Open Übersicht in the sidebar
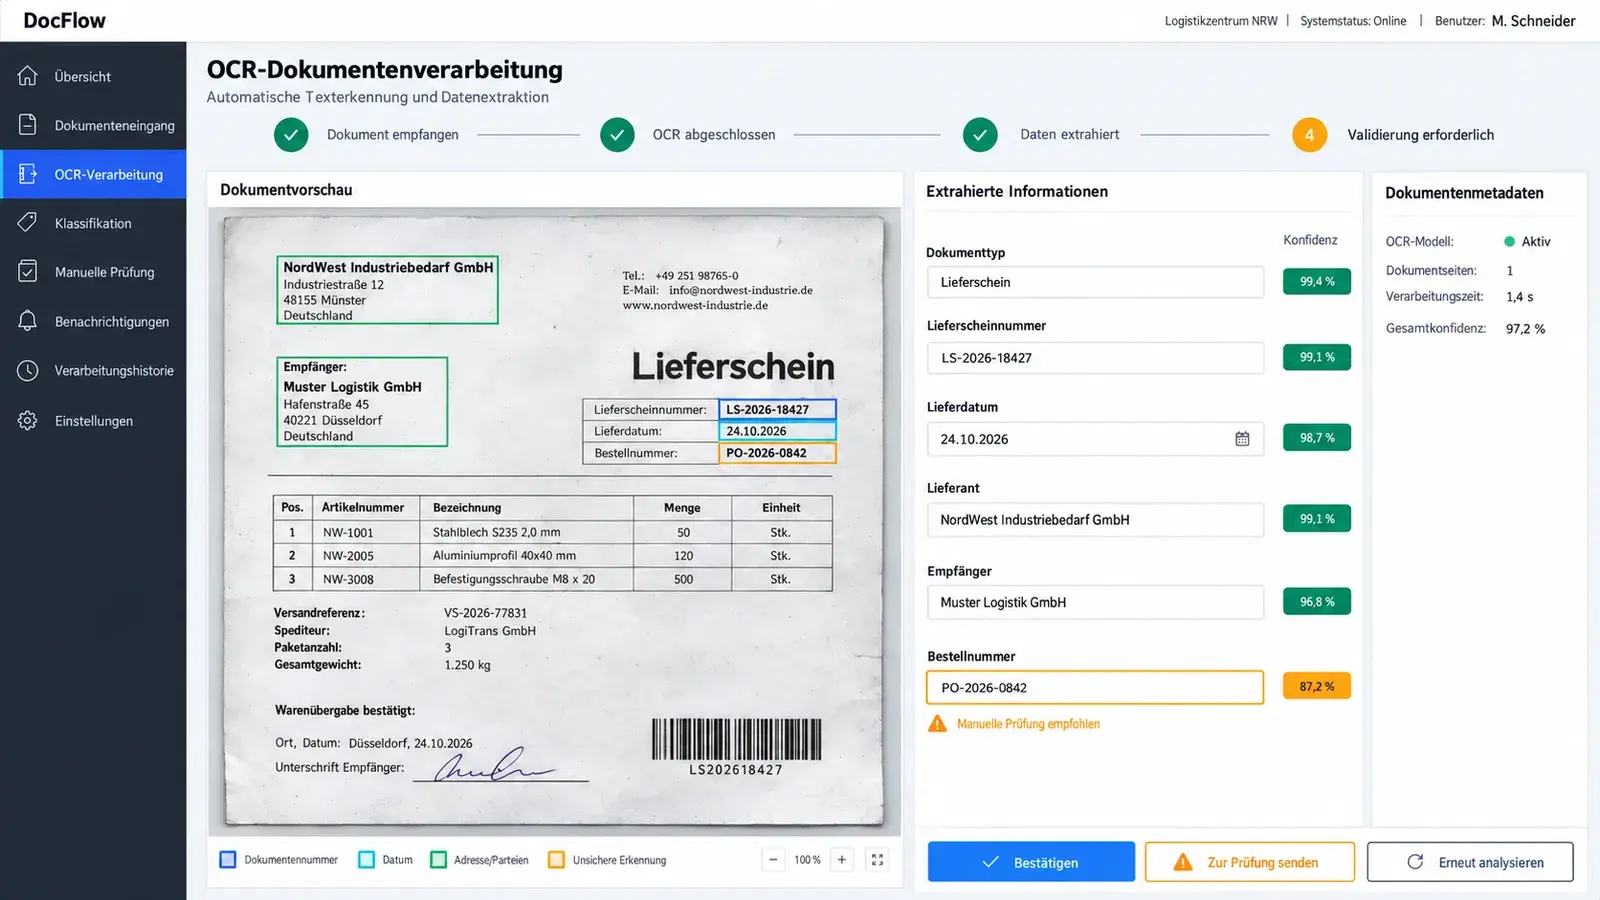Image resolution: width=1600 pixels, height=900 pixels. tap(93, 76)
